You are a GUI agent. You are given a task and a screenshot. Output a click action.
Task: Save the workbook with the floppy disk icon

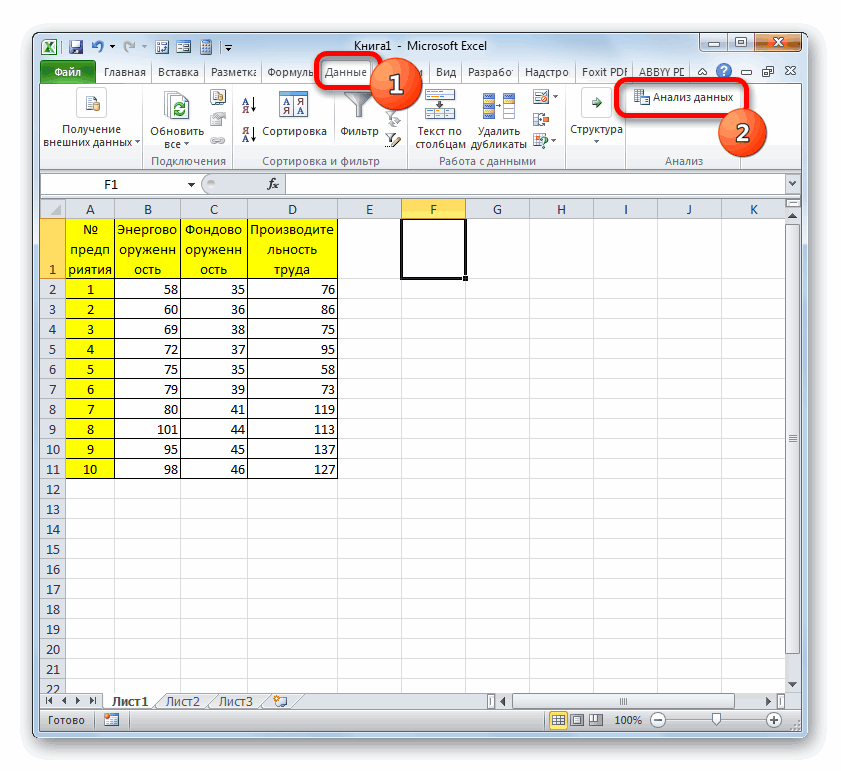point(76,47)
